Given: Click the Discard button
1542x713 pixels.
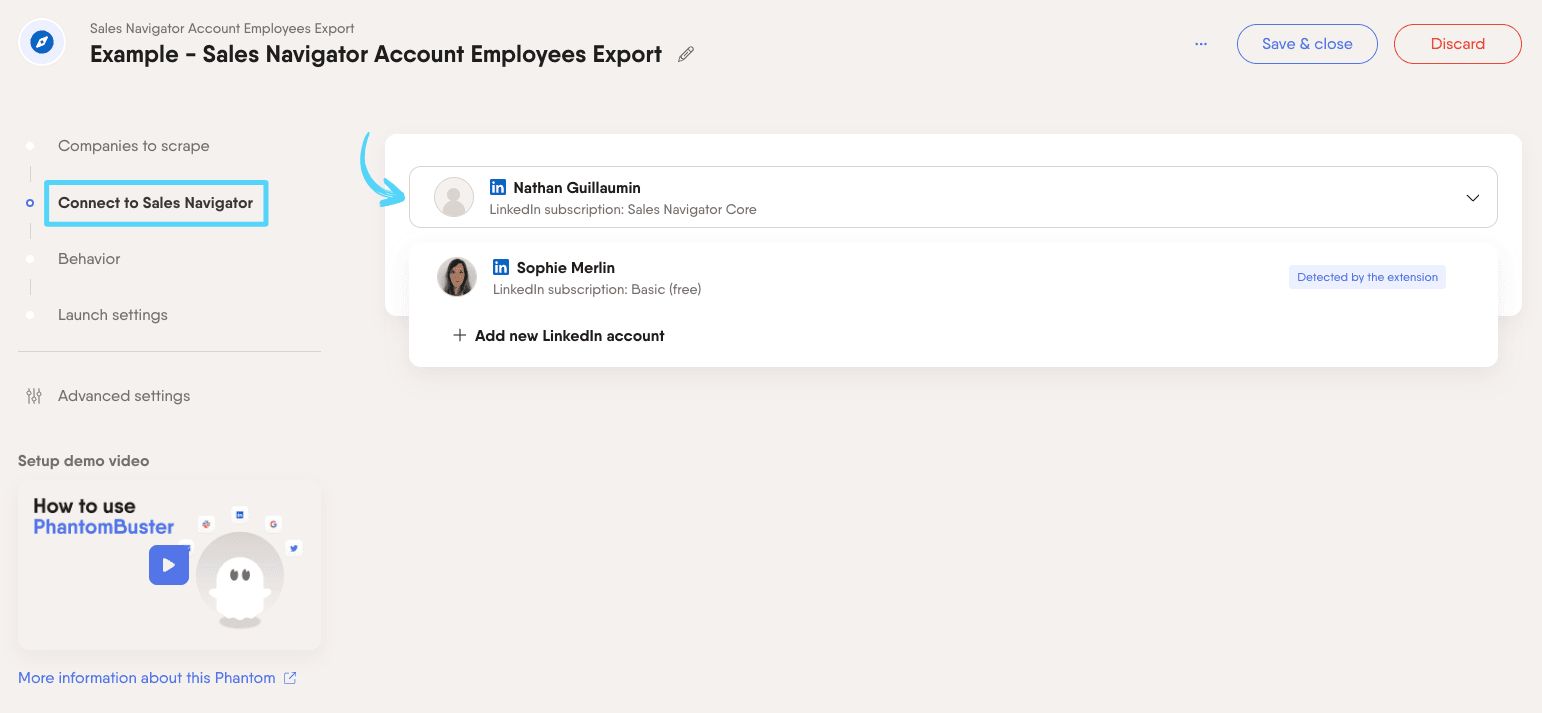Looking at the screenshot, I should [x=1458, y=44].
